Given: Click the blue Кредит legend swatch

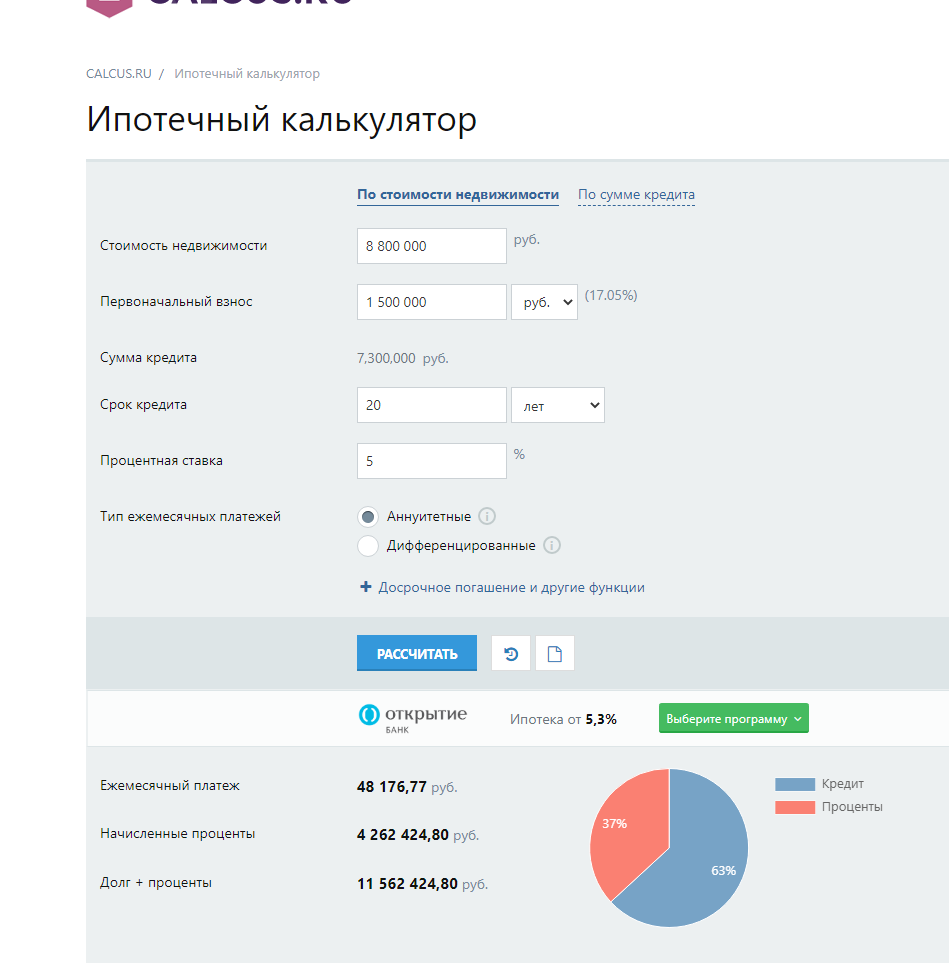Looking at the screenshot, I should (795, 784).
